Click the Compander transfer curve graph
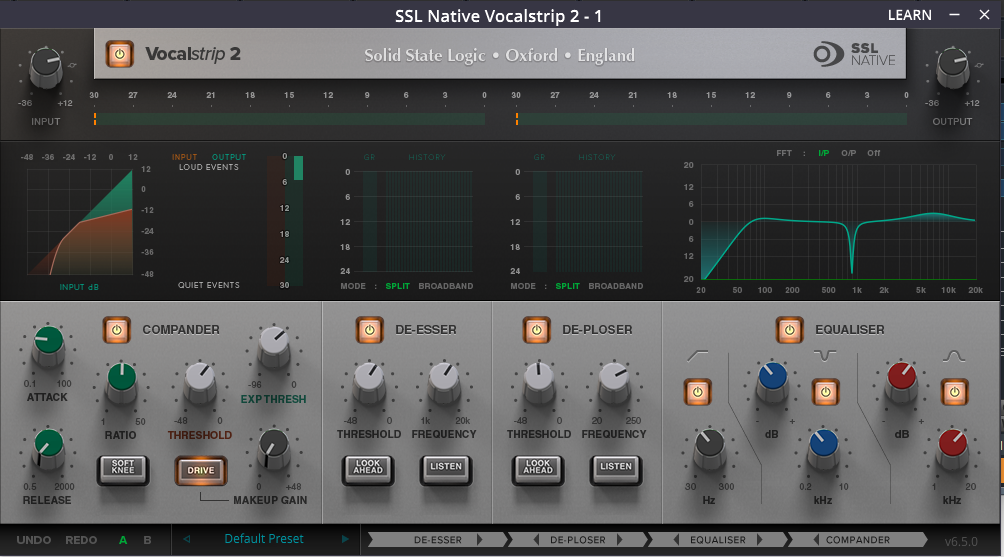The image size is (1004, 557). coord(80,222)
